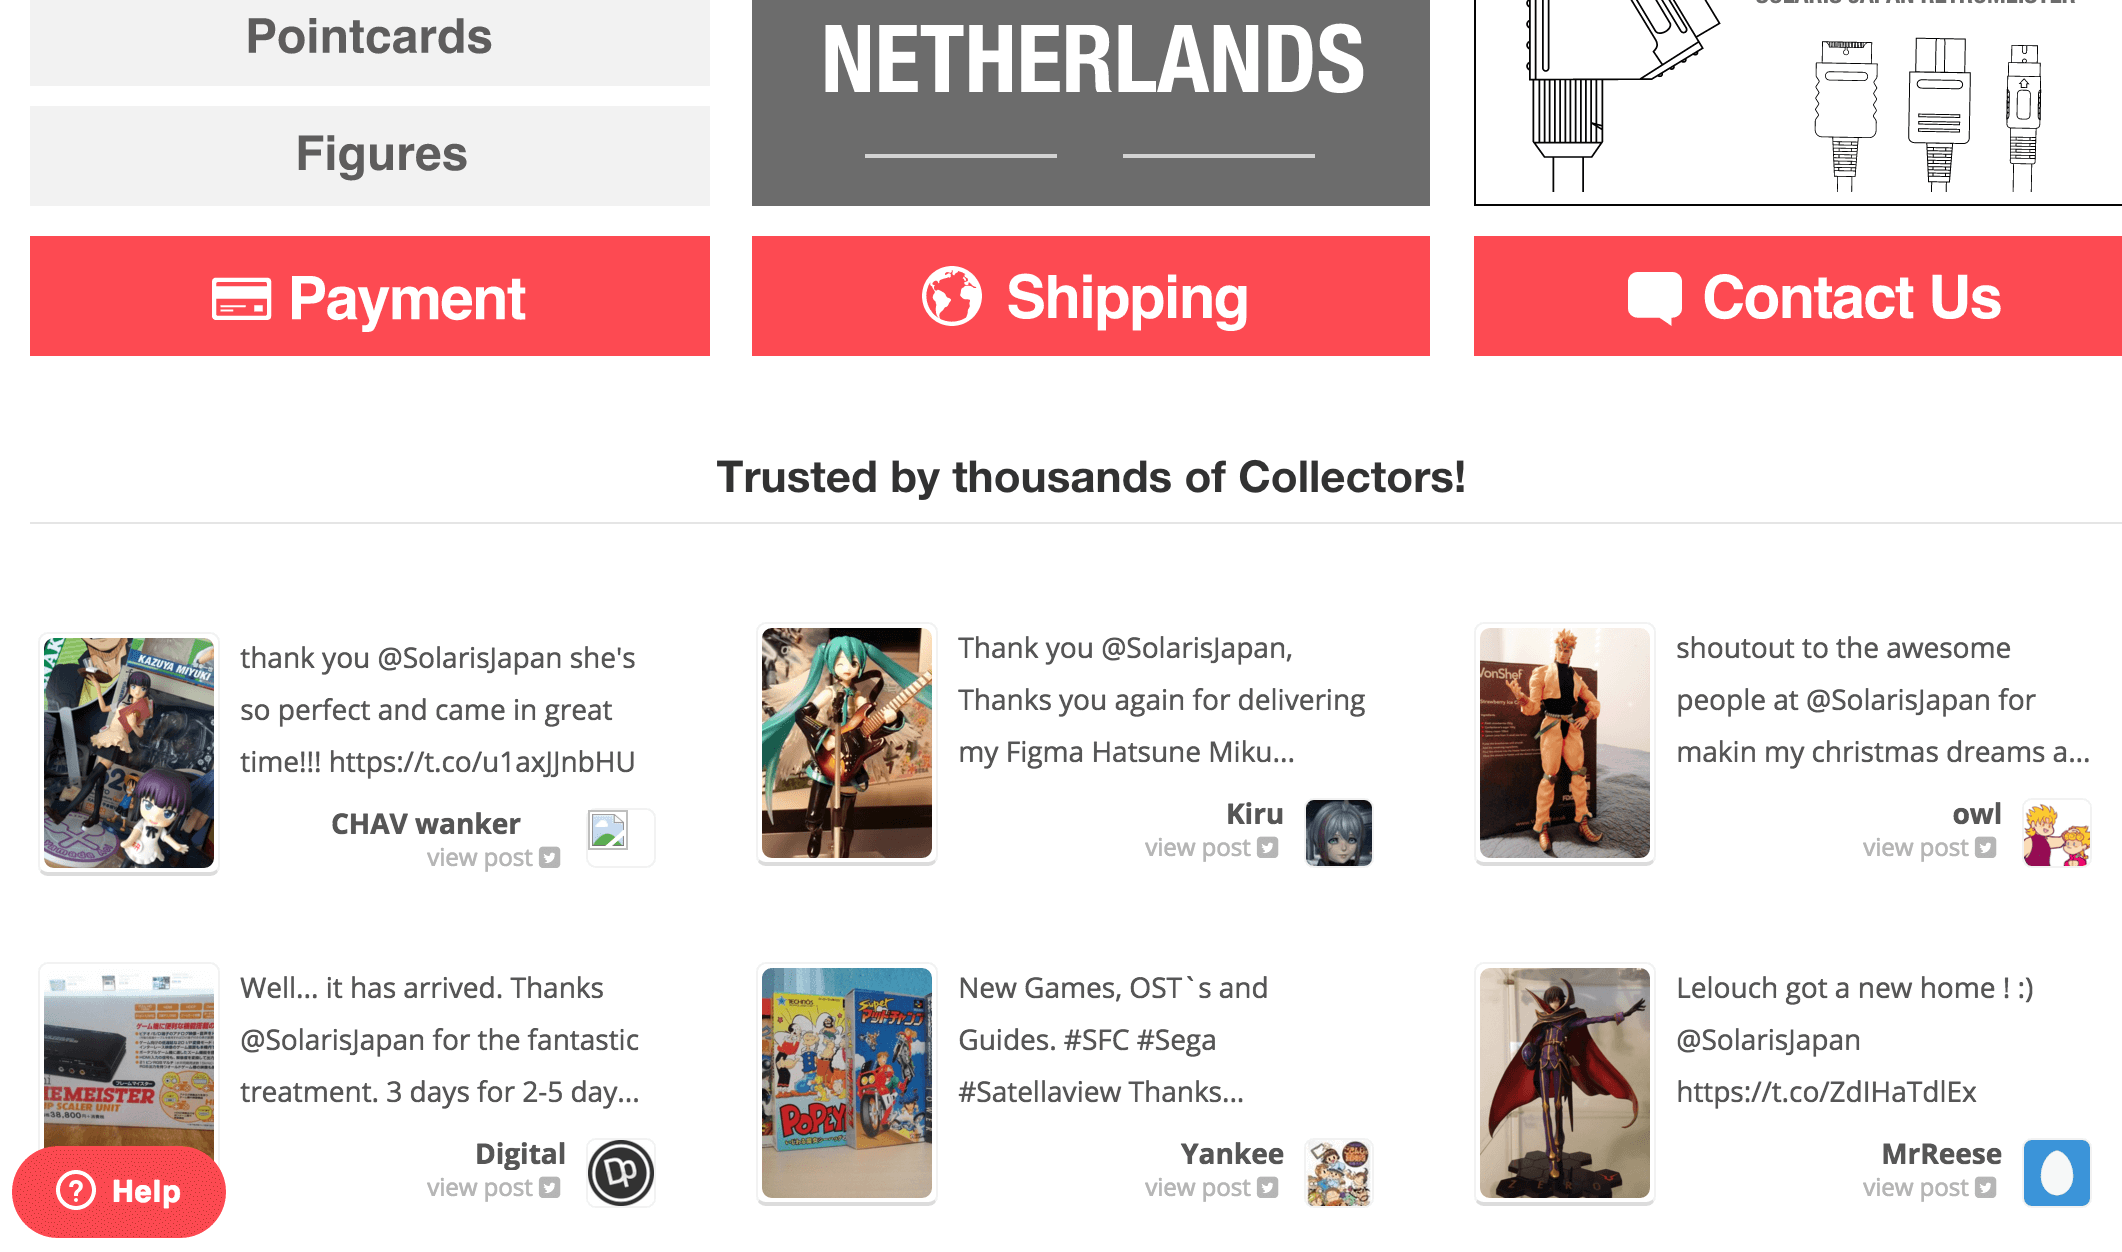
Task: Open the Contact Us button
Action: tap(1798, 296)
